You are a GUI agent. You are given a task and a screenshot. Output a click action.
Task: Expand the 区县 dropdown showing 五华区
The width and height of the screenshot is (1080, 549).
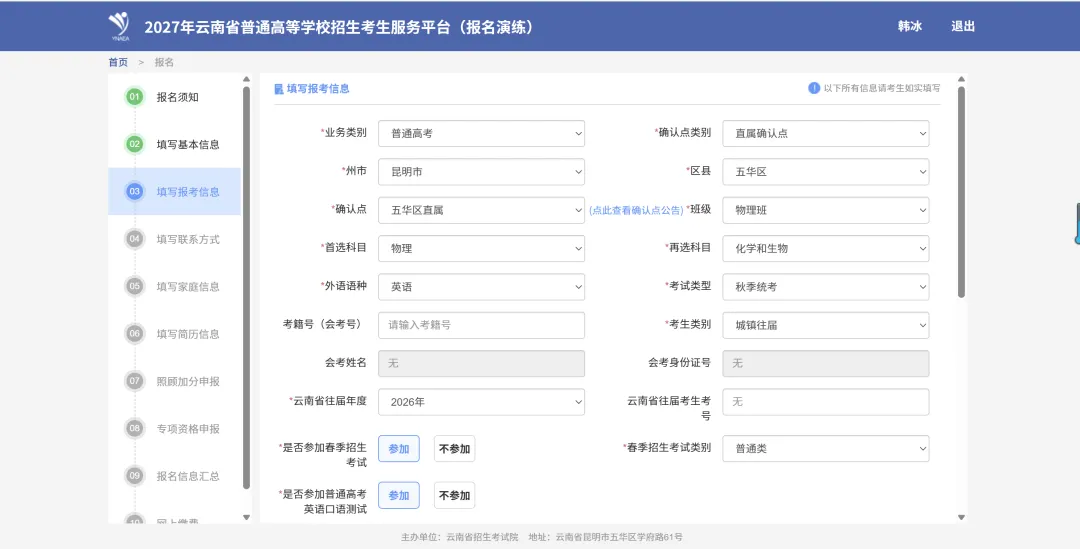click(x=826, y=172)
